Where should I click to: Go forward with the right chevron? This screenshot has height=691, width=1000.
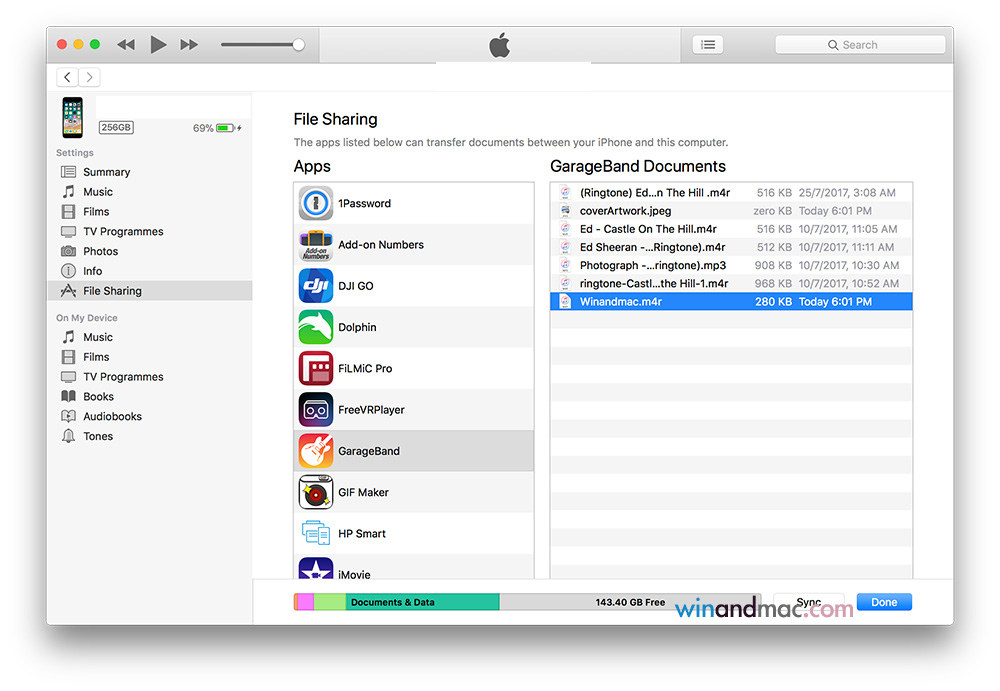89,77
